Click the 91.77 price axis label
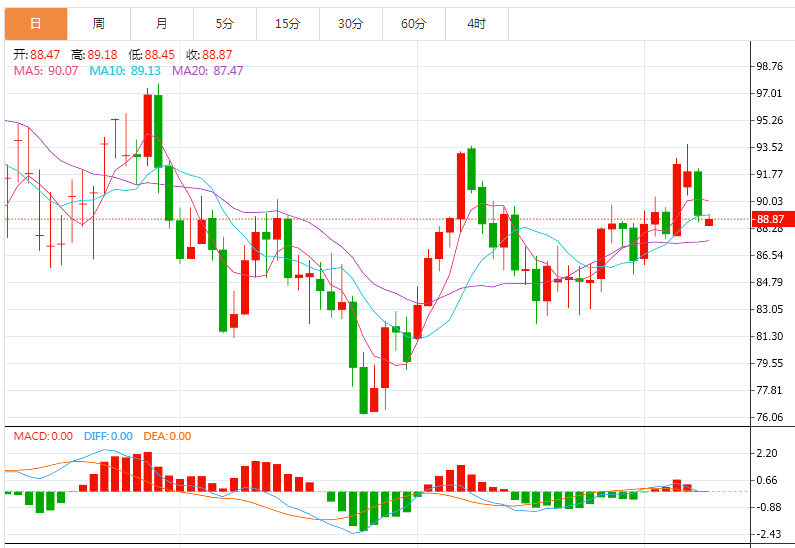795x548 pixels. point(770,174)
